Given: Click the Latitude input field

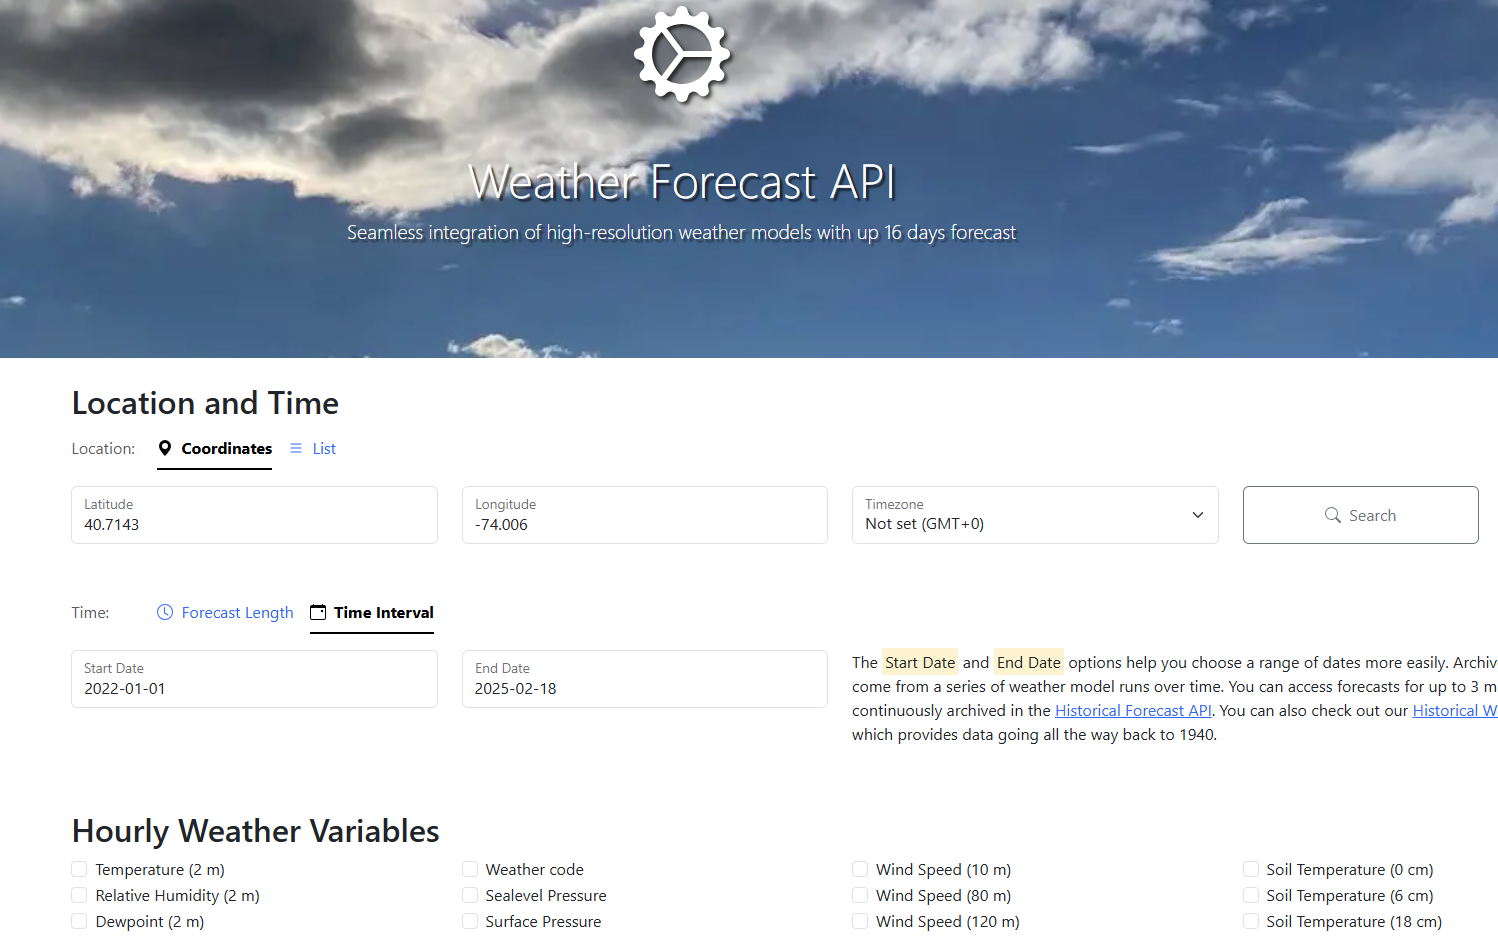Looking at the screenshot, I should coord(254,515).
